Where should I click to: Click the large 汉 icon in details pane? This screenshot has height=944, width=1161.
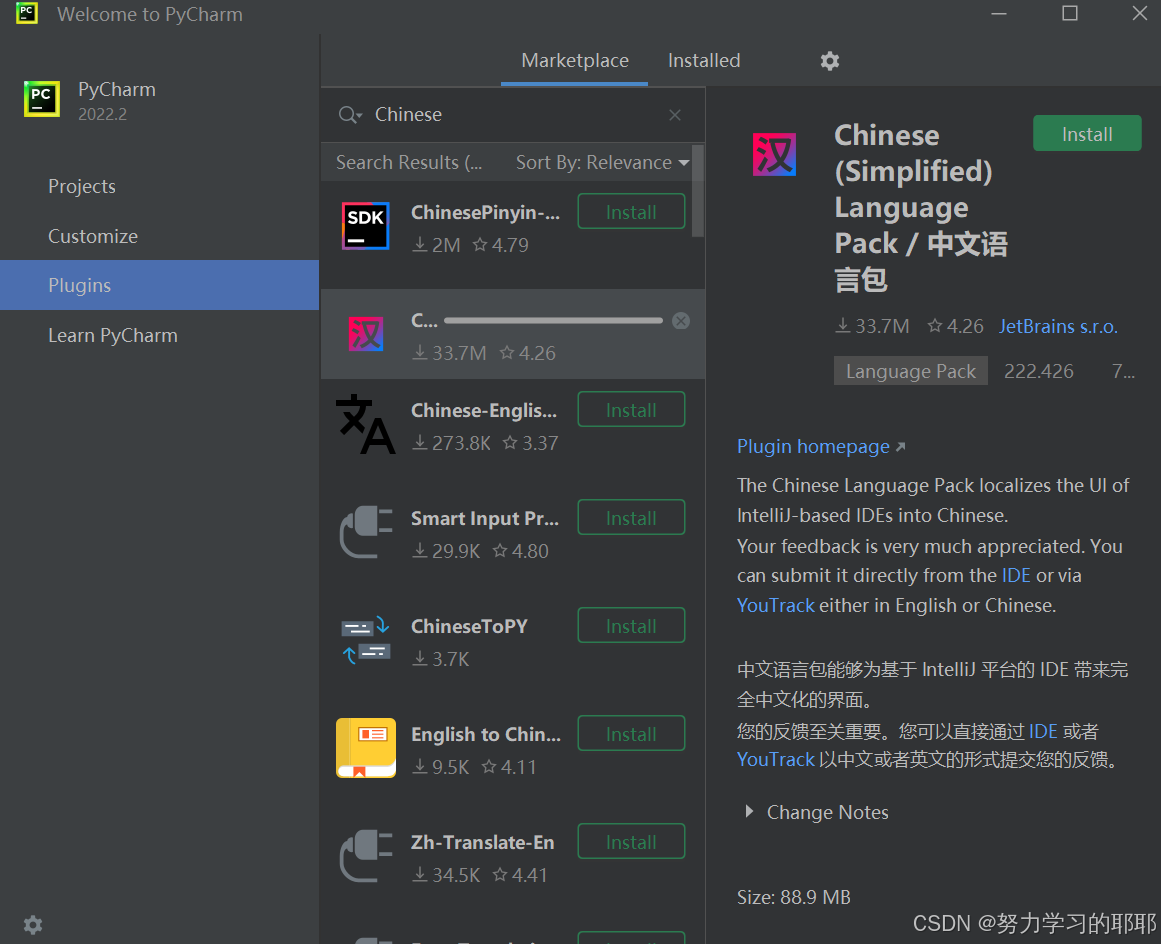click(x=774, y=154)
